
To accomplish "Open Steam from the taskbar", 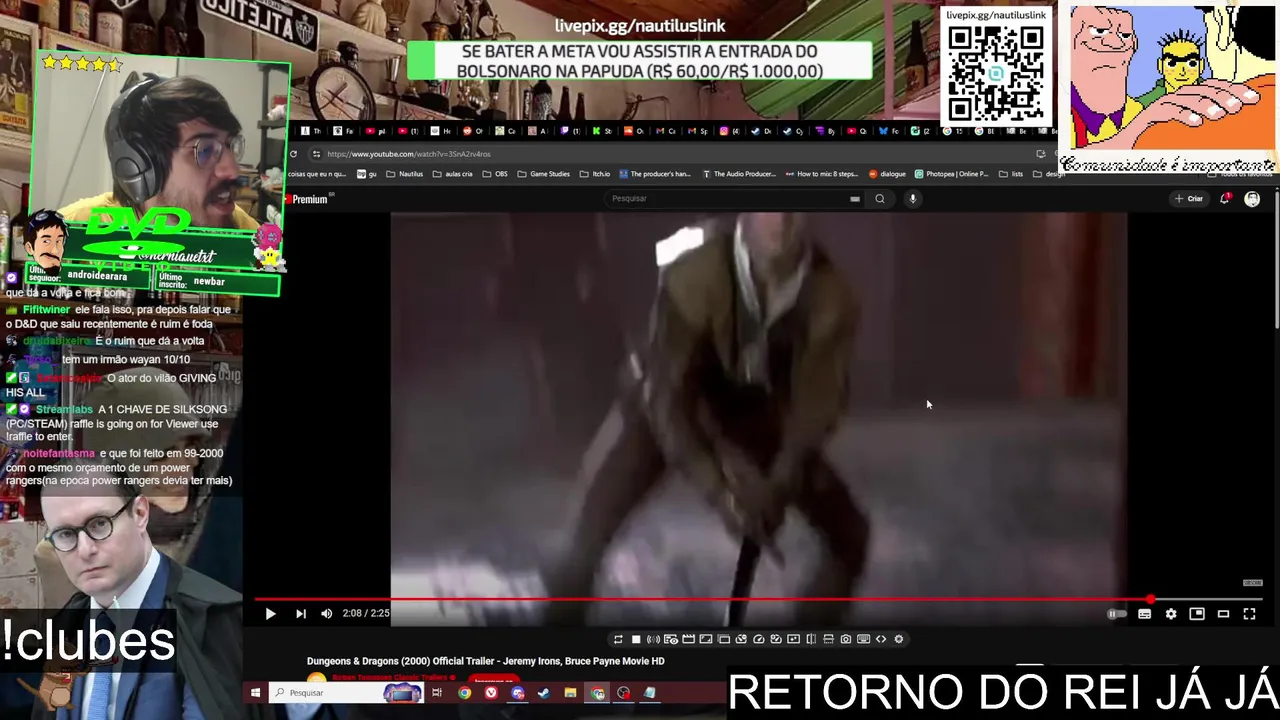I will click(x=543, y=692).
